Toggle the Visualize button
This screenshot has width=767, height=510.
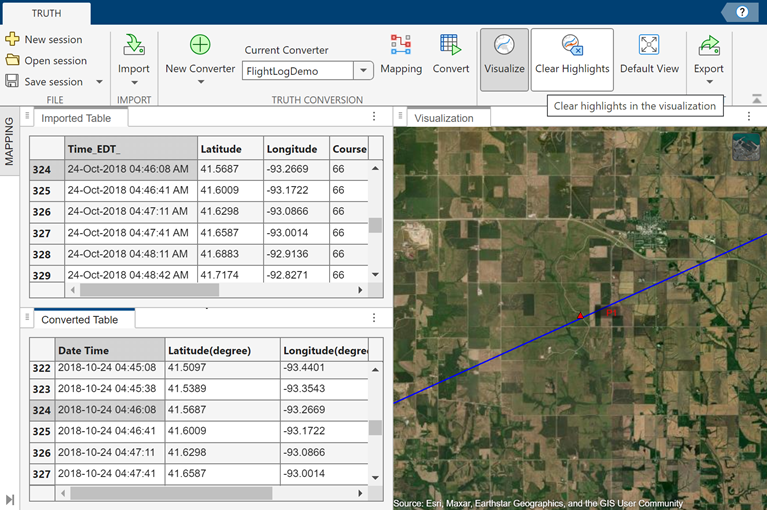tap(504, 54)
